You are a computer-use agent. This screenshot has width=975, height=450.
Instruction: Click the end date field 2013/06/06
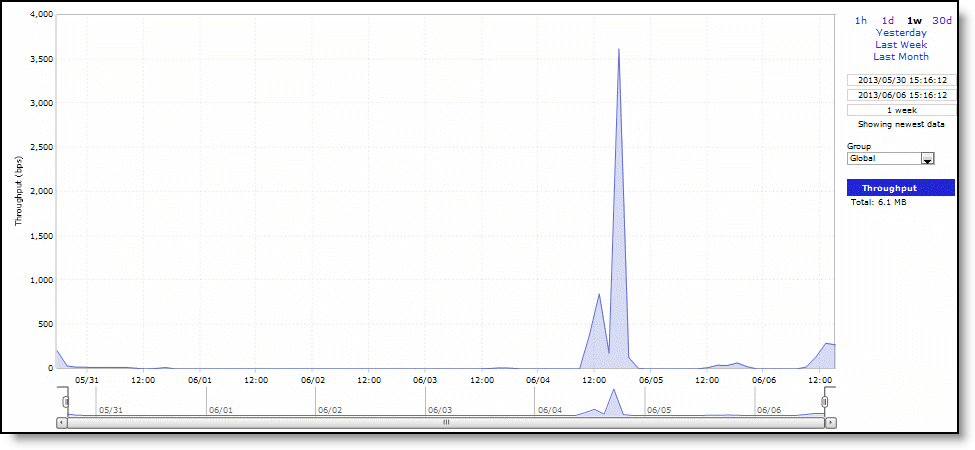(901, 95)
